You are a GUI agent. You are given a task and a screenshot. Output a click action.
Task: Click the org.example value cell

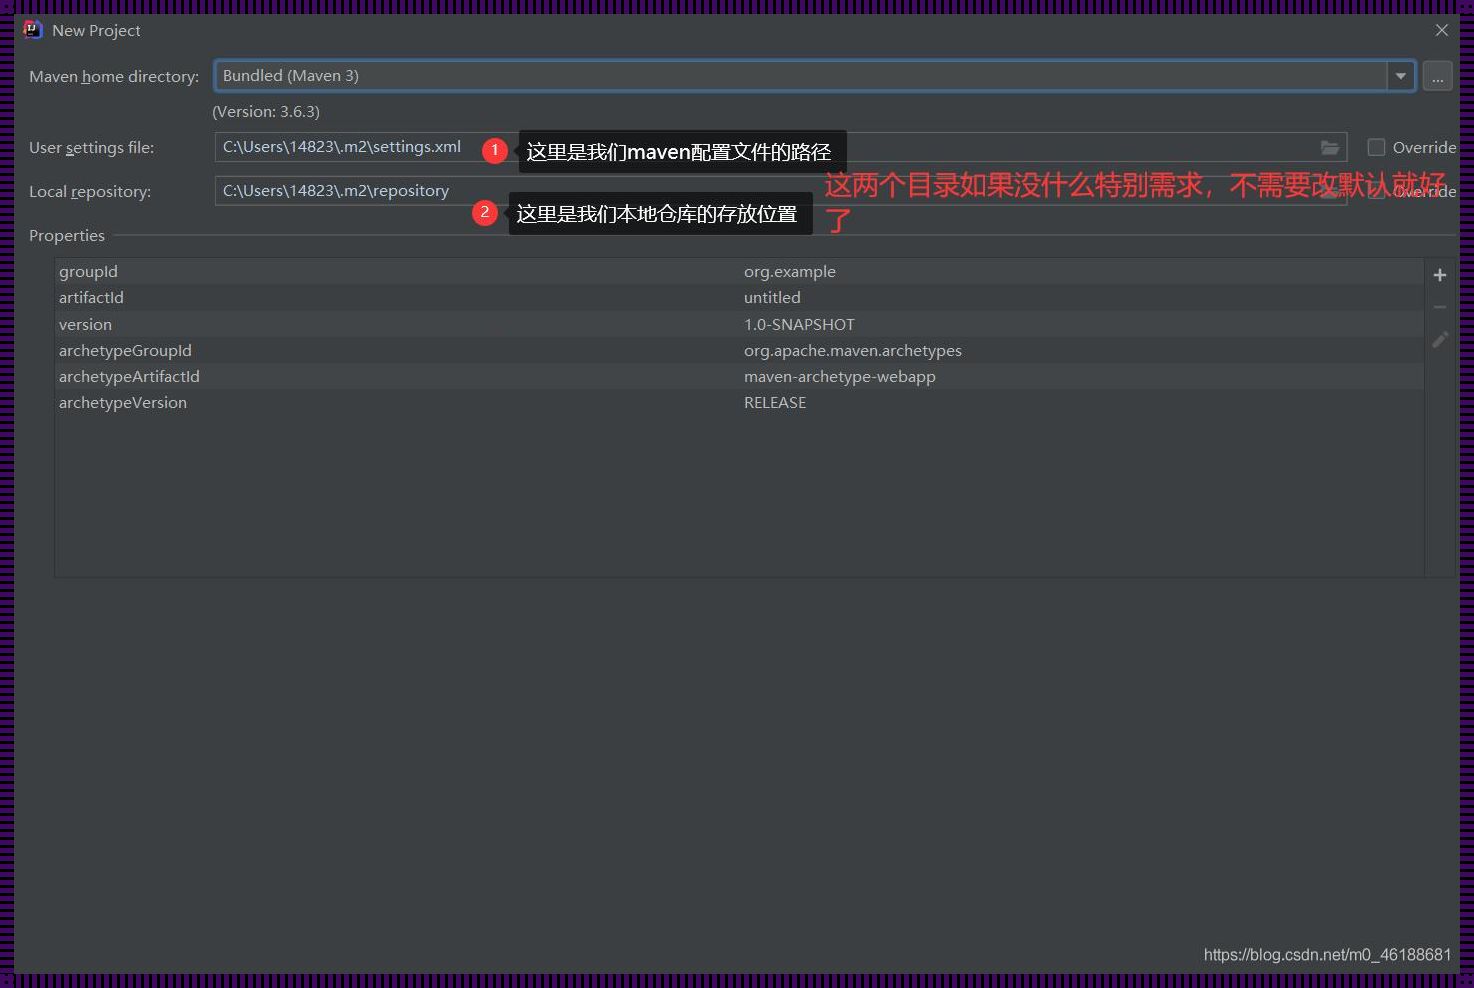(x=789, y=271)
